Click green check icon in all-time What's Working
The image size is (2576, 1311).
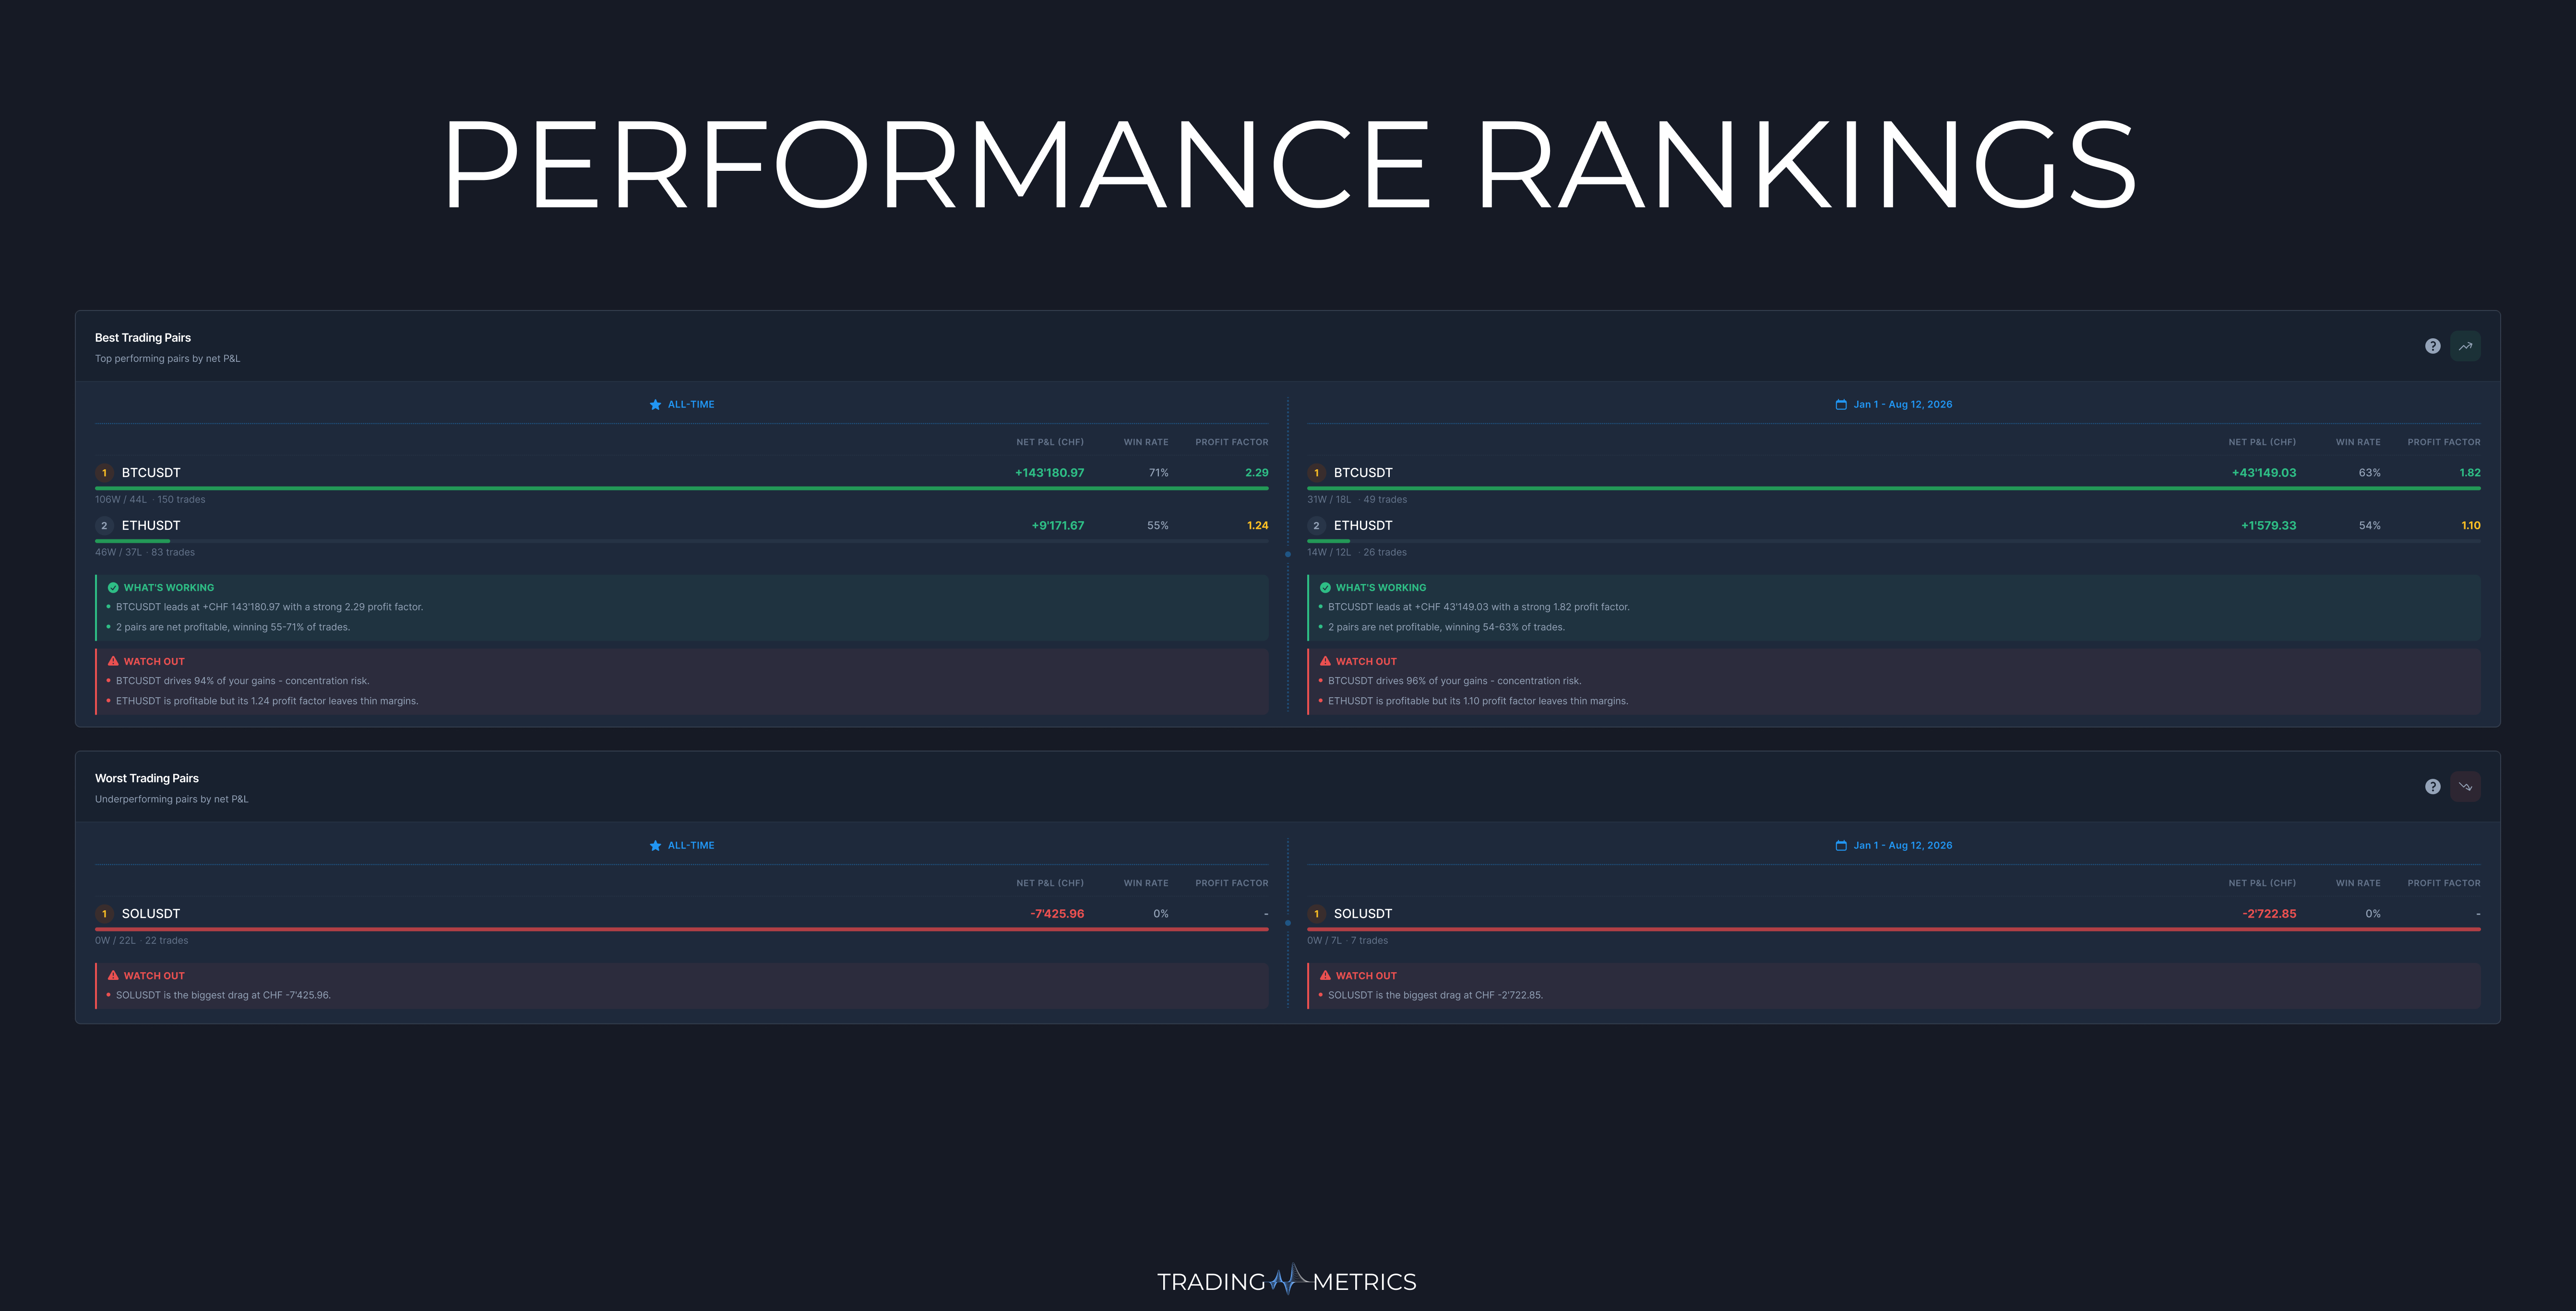coord(113,588)
